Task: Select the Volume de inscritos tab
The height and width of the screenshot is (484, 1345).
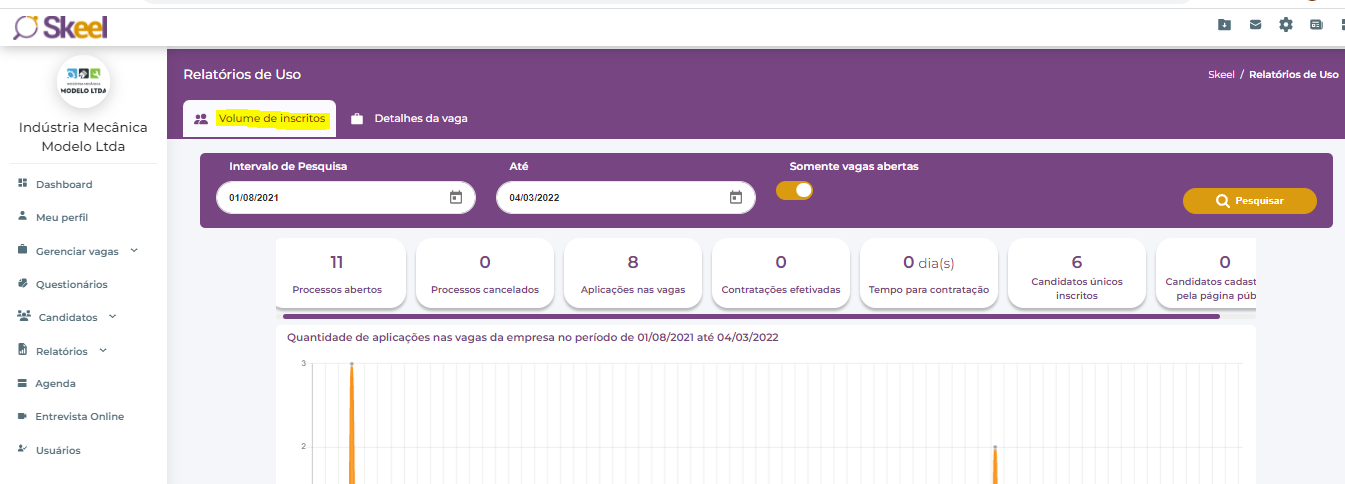Action: [x=272, y=118]
